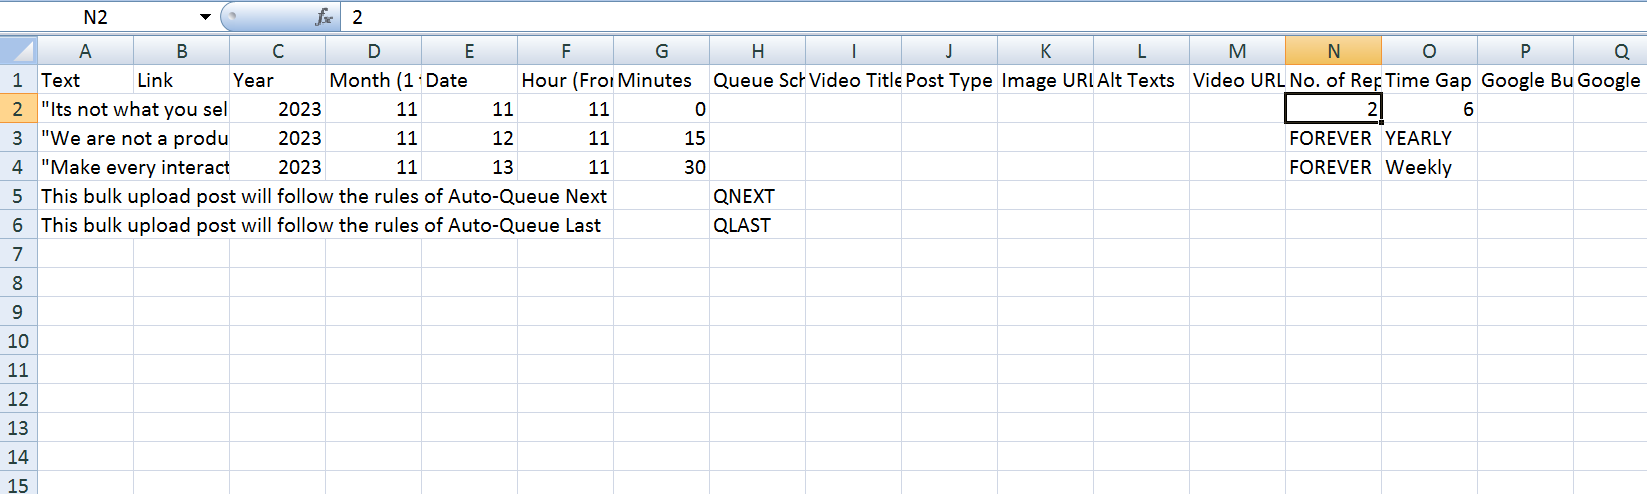Select Time Gap value 6 cell
The image size is (1647, 494).
click(1429, 109)
